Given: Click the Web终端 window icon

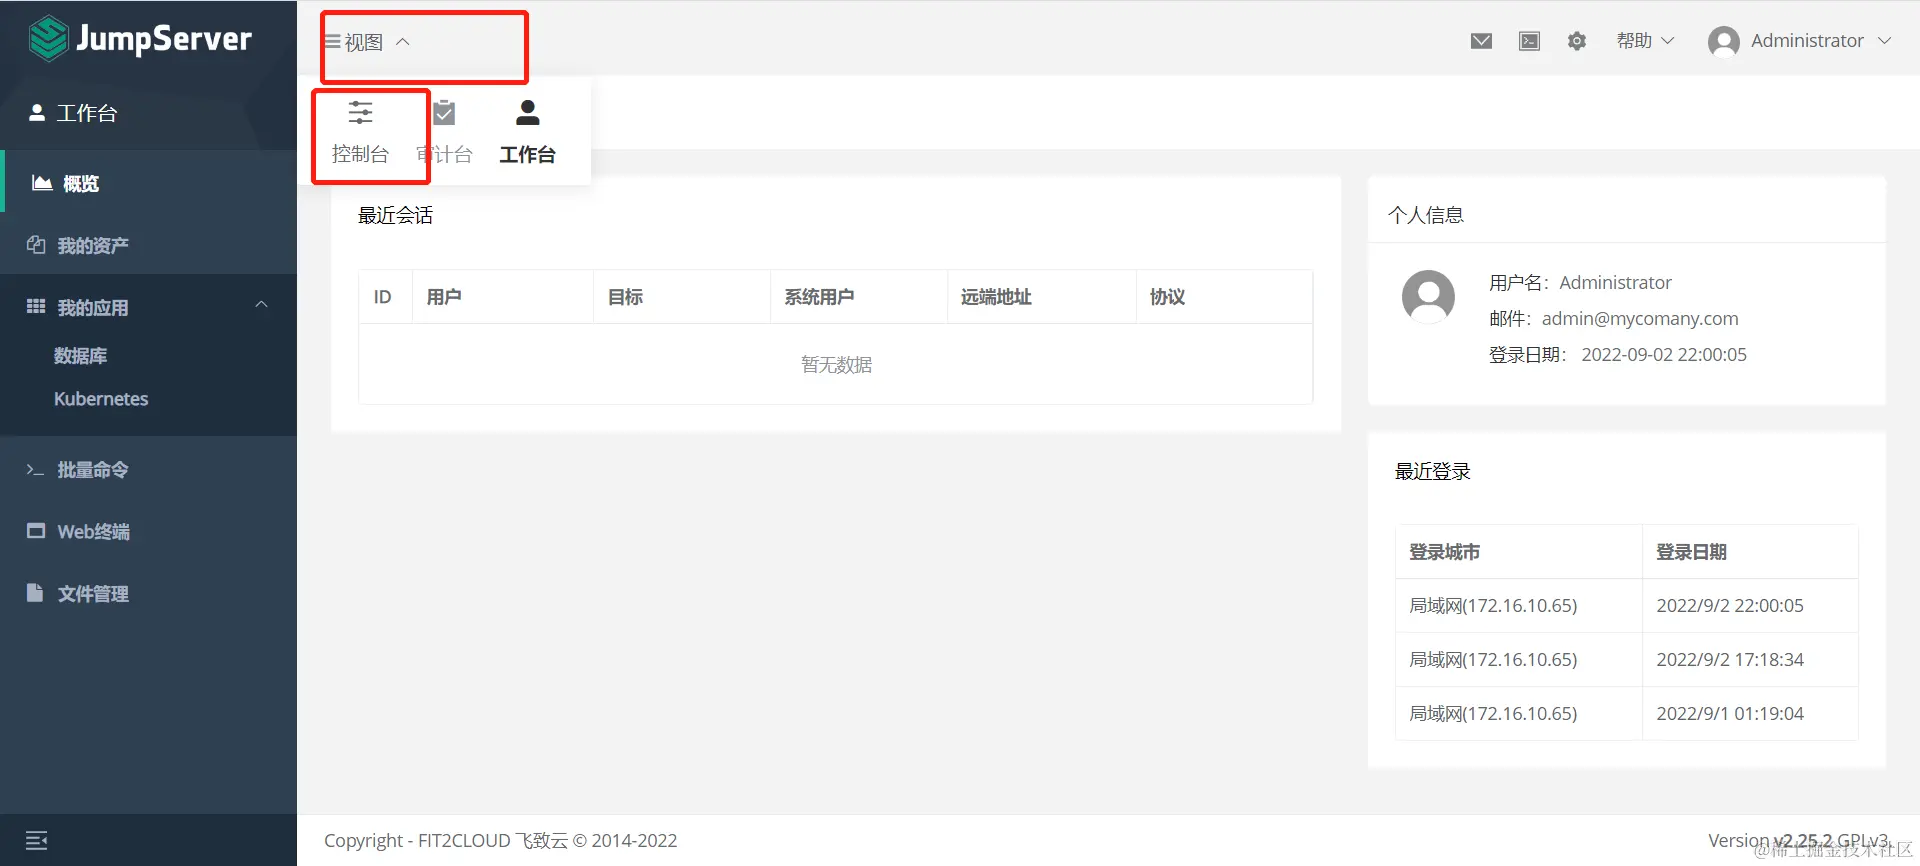Looking at the screenshot, I should 36,531.
